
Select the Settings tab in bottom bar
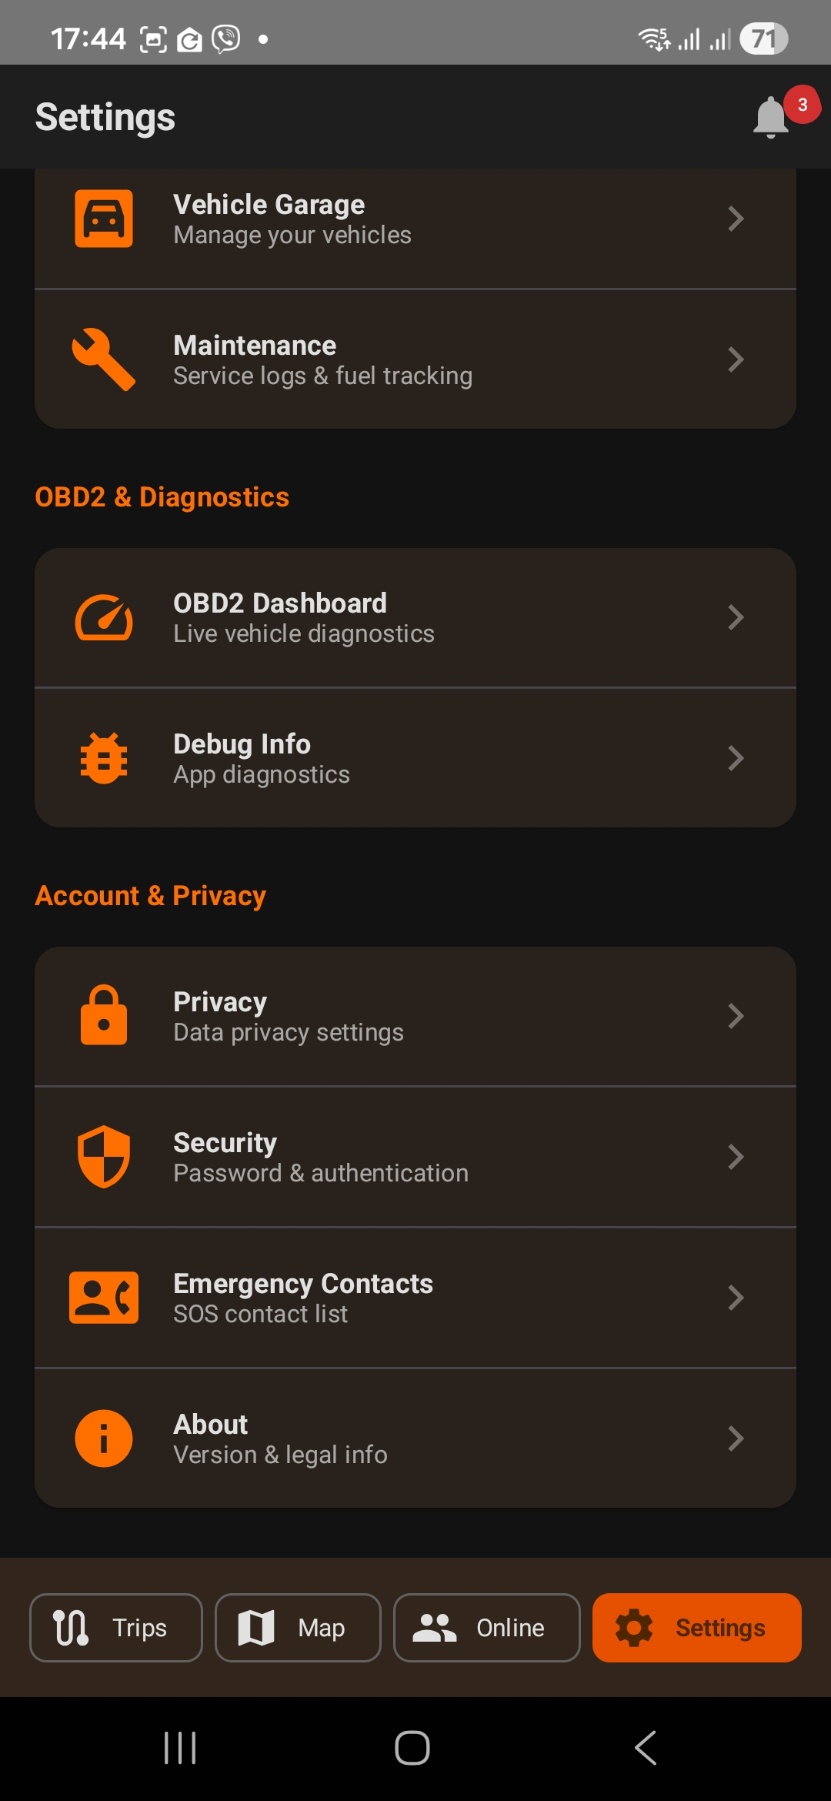click(697, 1628)
